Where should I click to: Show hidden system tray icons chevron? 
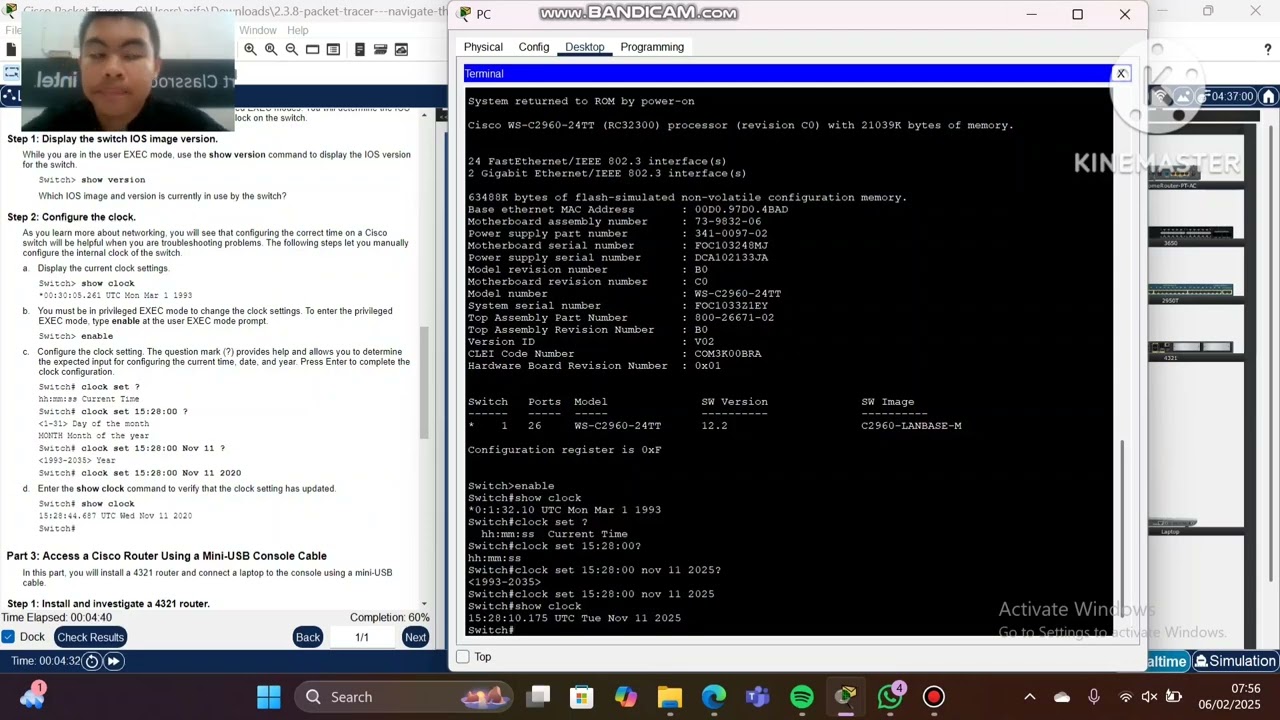(x=1030, y=697)
